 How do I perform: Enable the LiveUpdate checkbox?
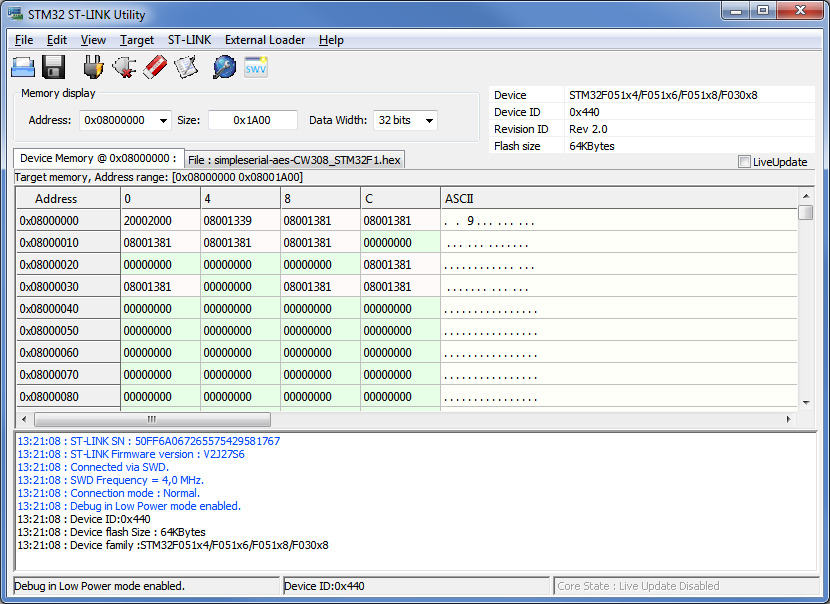tap(744, 162)
